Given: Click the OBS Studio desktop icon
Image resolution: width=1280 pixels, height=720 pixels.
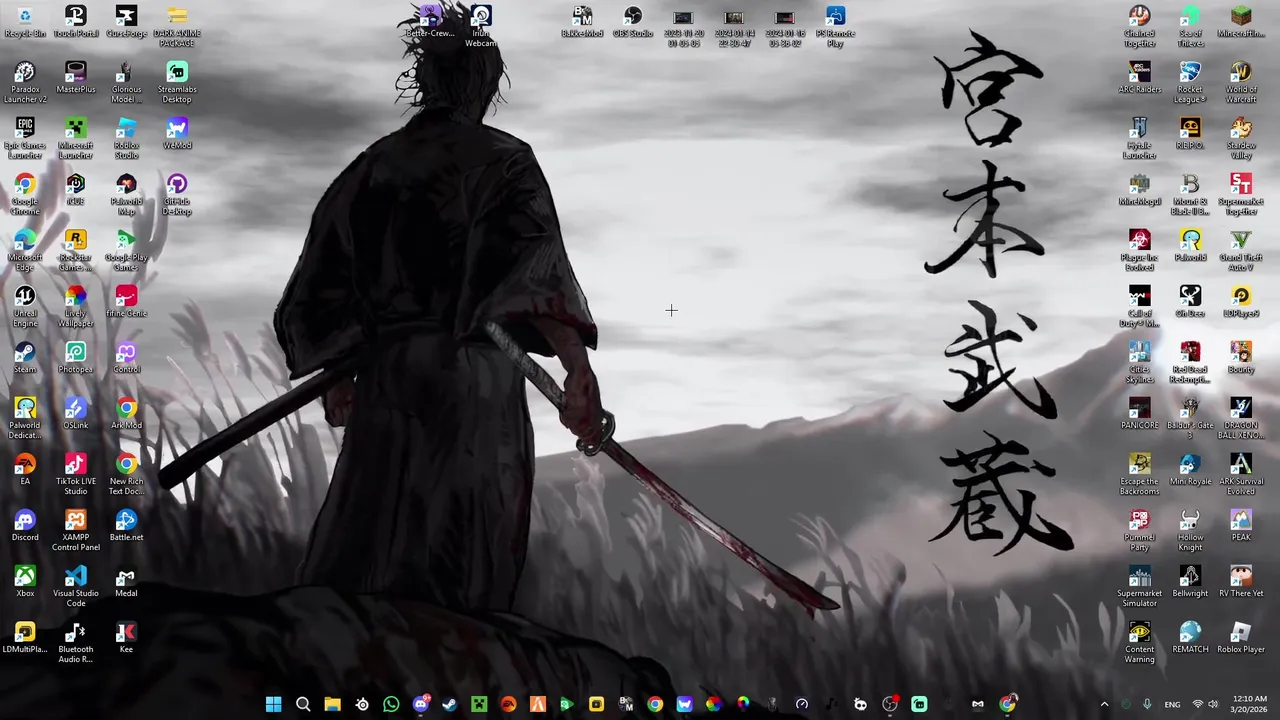Looking at the screenshot, I should (633, 22).
